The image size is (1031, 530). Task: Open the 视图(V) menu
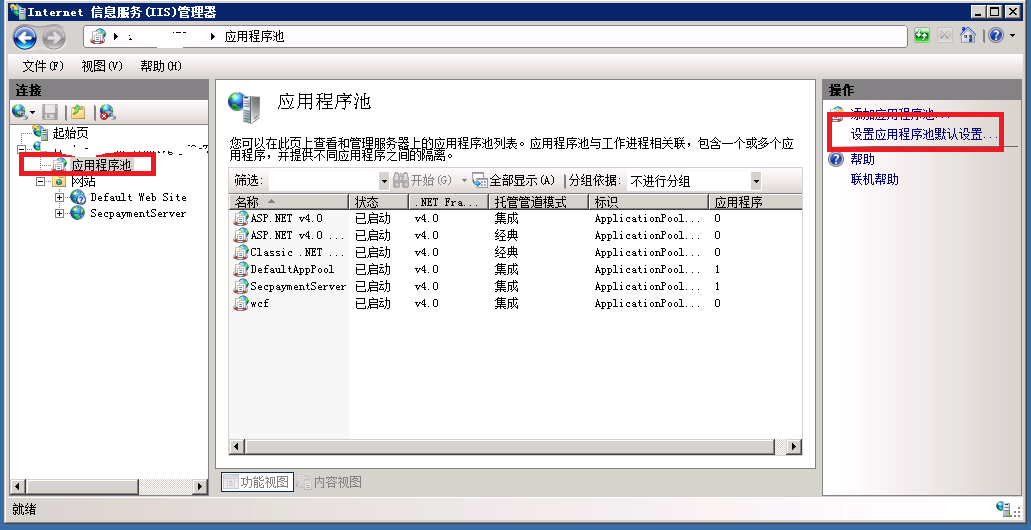pyautogui.click(x=102, y=66)
